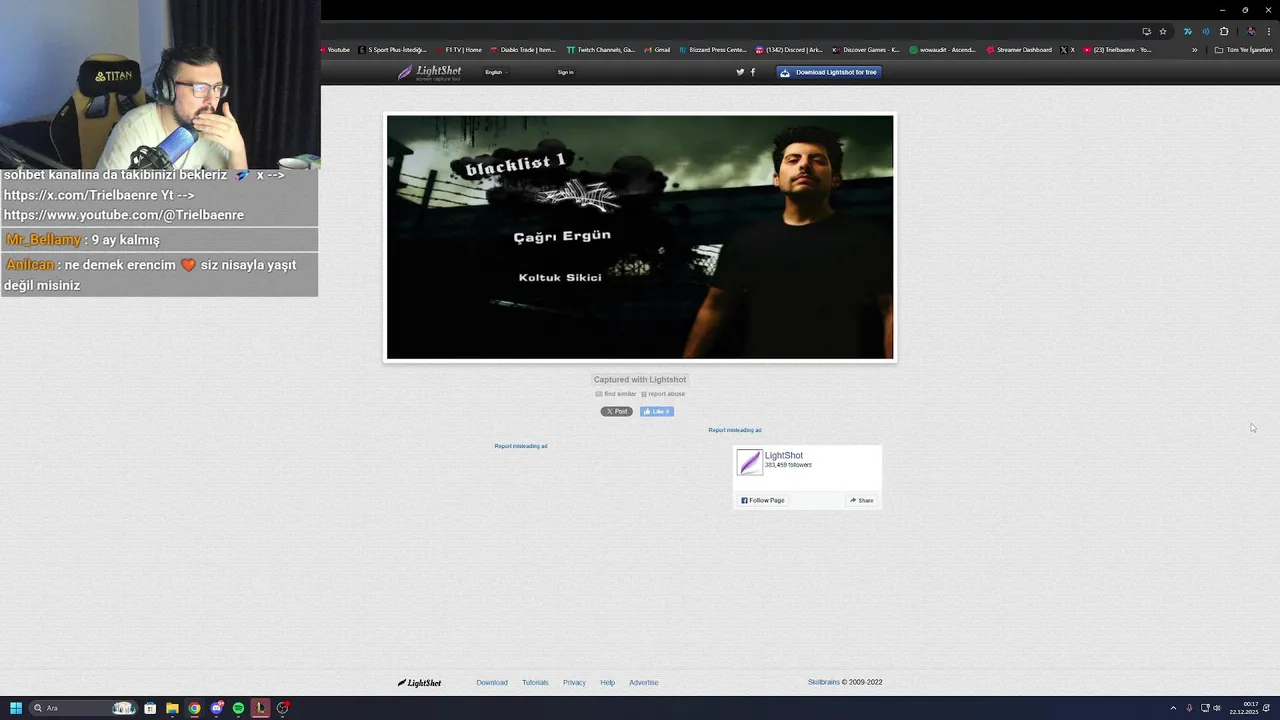Open Spotify from taskbar
Viewport: 1280px width, 720px height.
(238, 708)
